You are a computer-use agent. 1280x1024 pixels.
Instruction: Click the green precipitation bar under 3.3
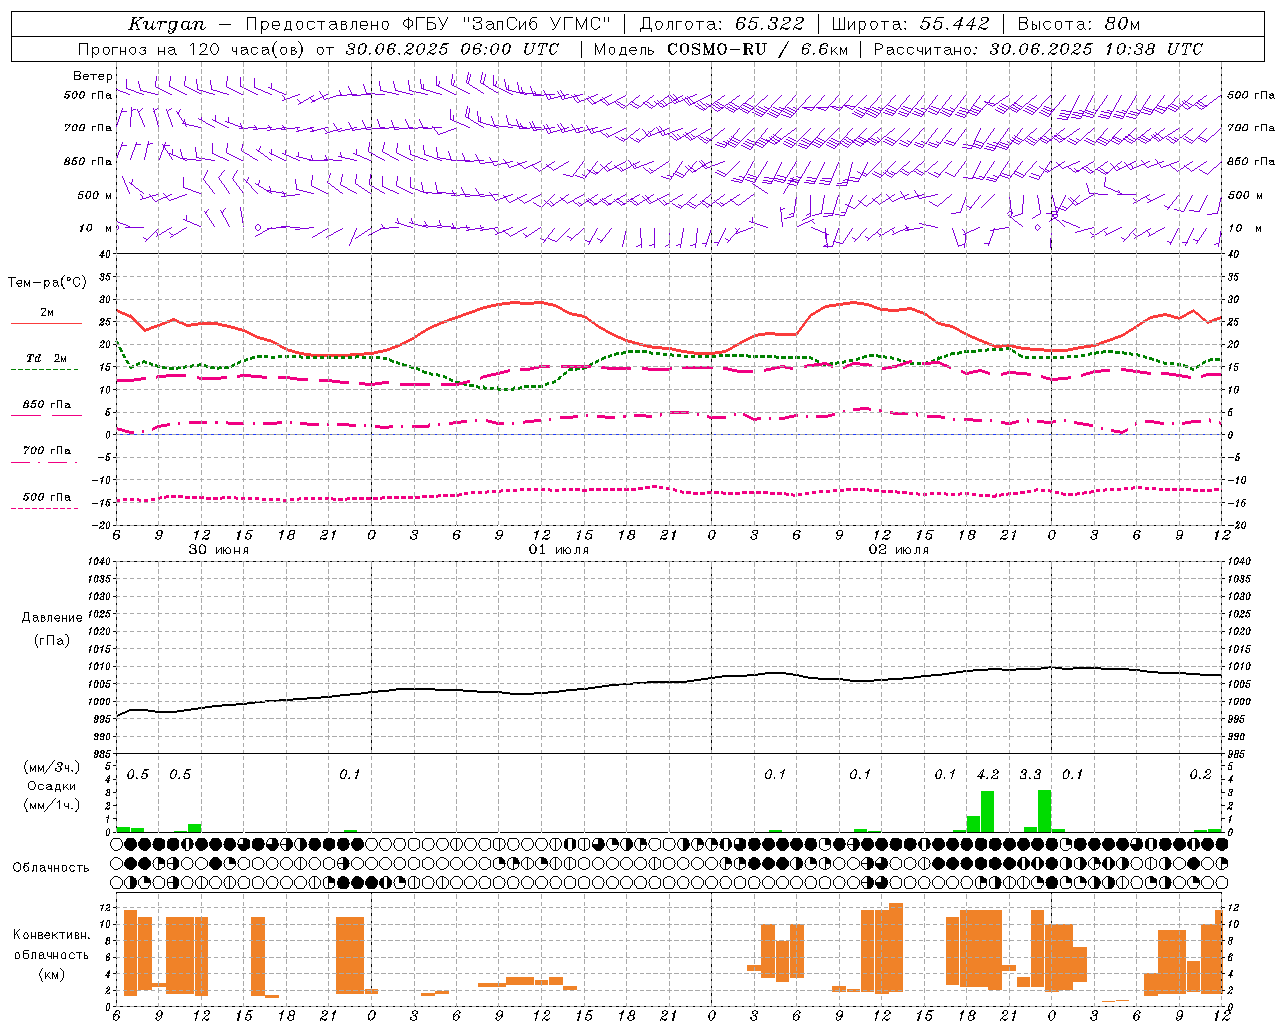click(x=1044, y=811)
